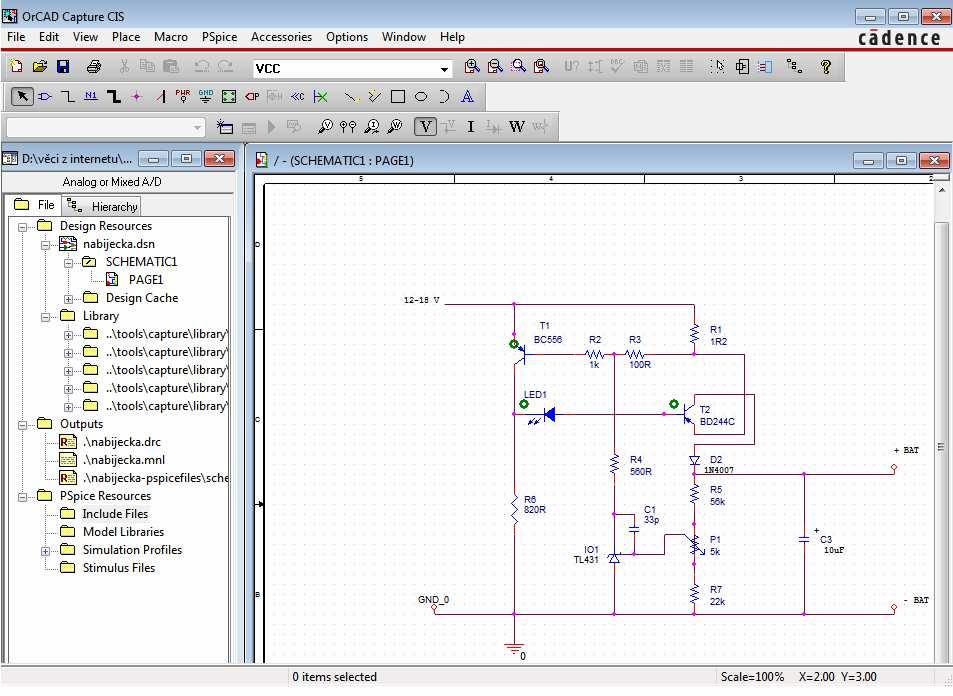Image resolution: width=953 pixels, height=696 pixels.
Task: Place a Voltage differential marker probe
Action: [348, 127]
